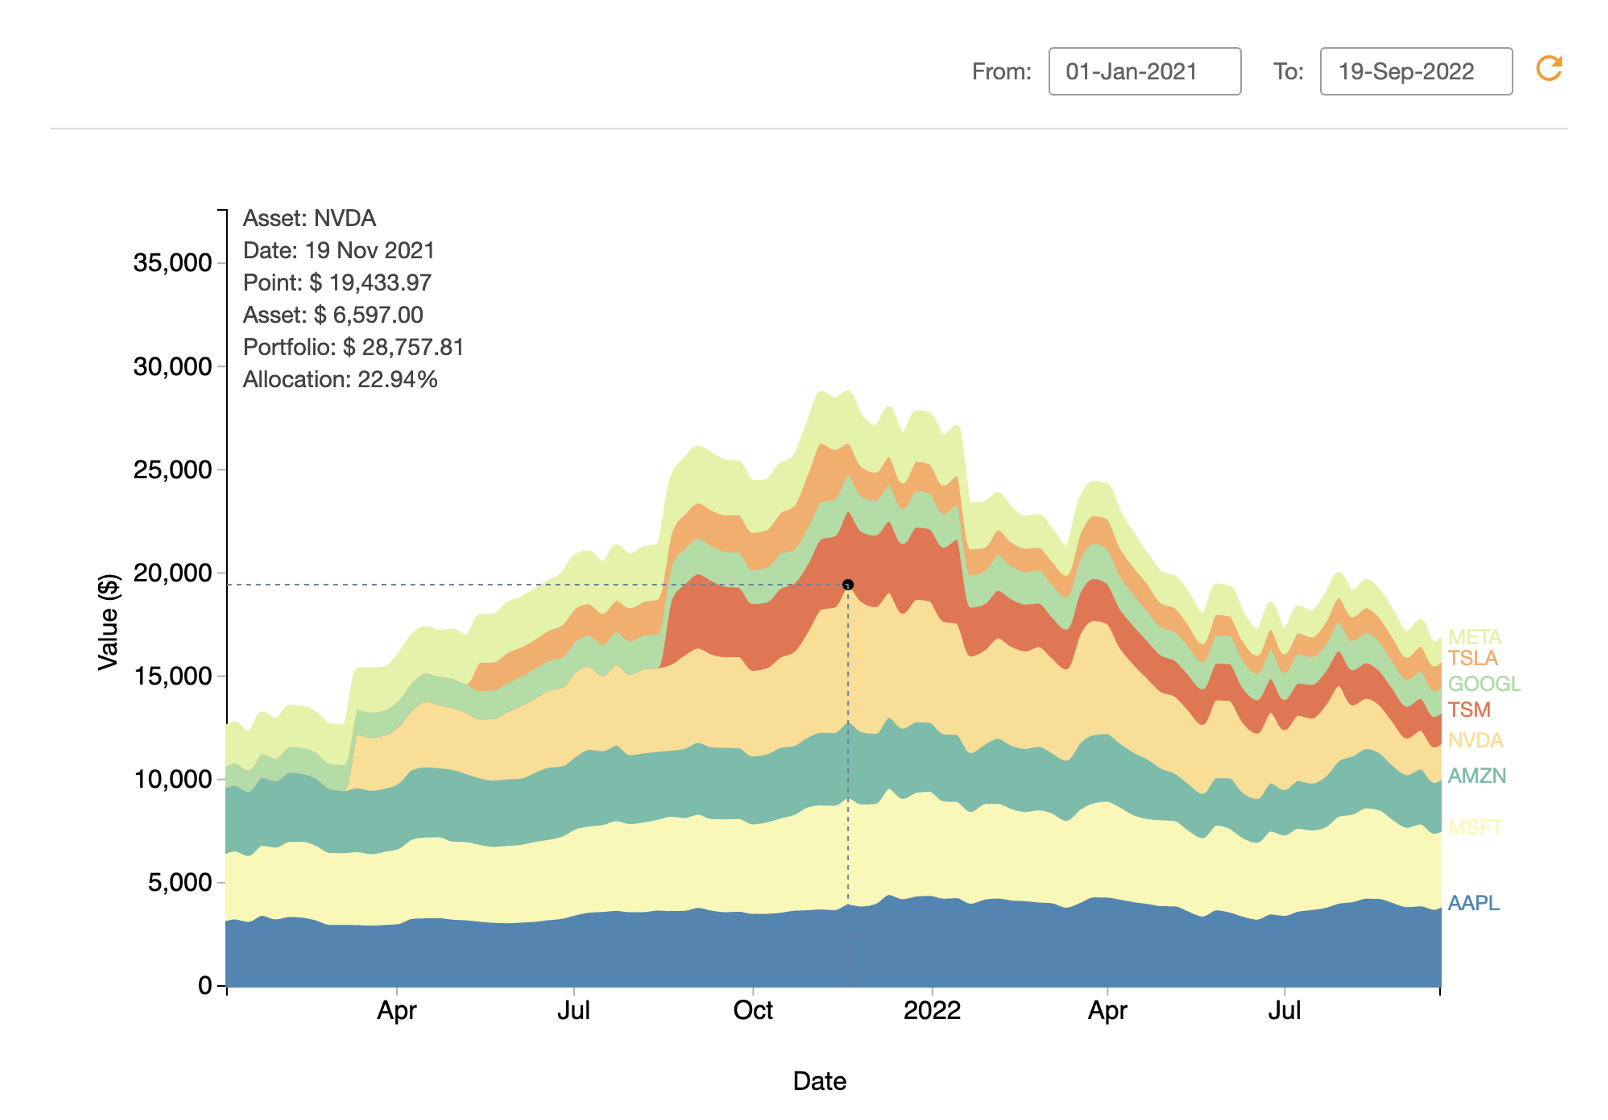Click the Allocation: 22.94% tooltip text
Image resolution: width=1608 pixels, height=1120 pixels.
click(x=340, y=380)
